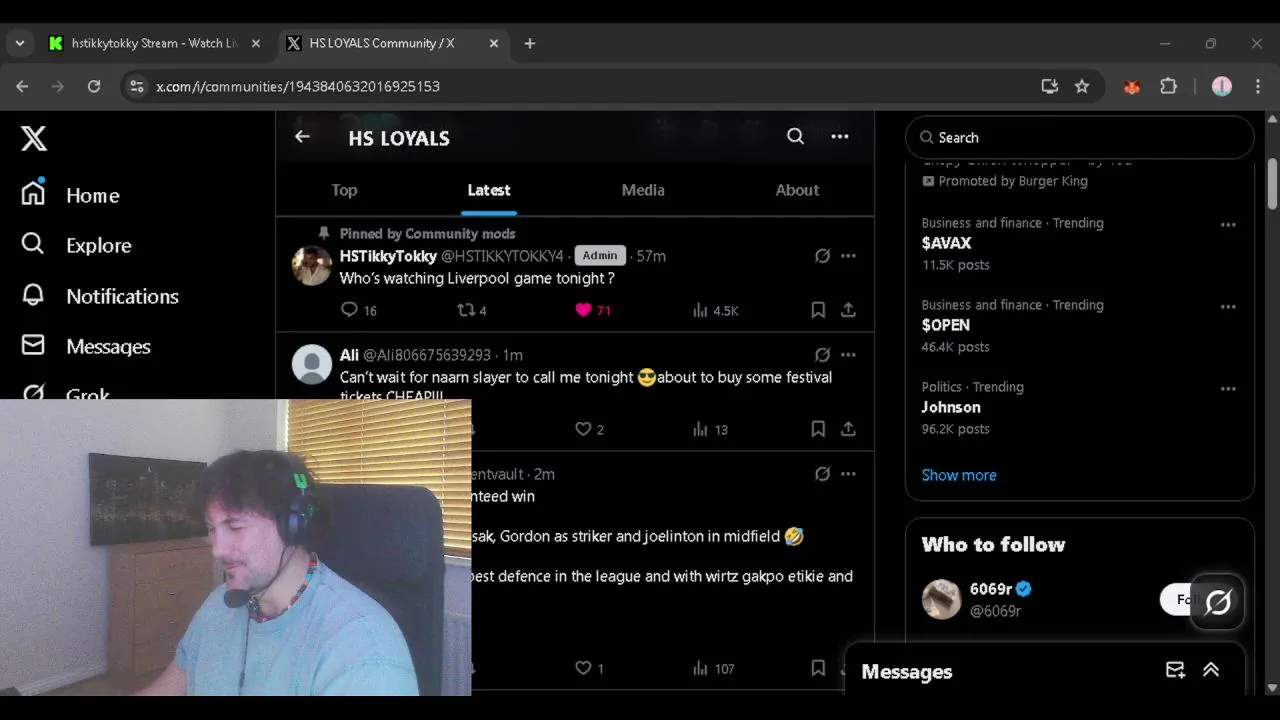Bookmark this page with the star

point(1082,86)
